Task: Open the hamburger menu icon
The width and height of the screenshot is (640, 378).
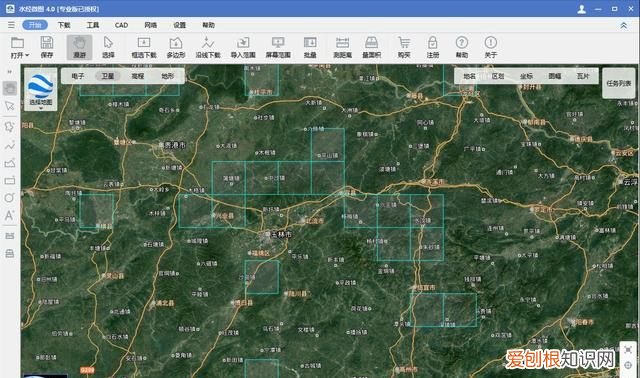Action: pyautogui.click(x=11, y=25)
